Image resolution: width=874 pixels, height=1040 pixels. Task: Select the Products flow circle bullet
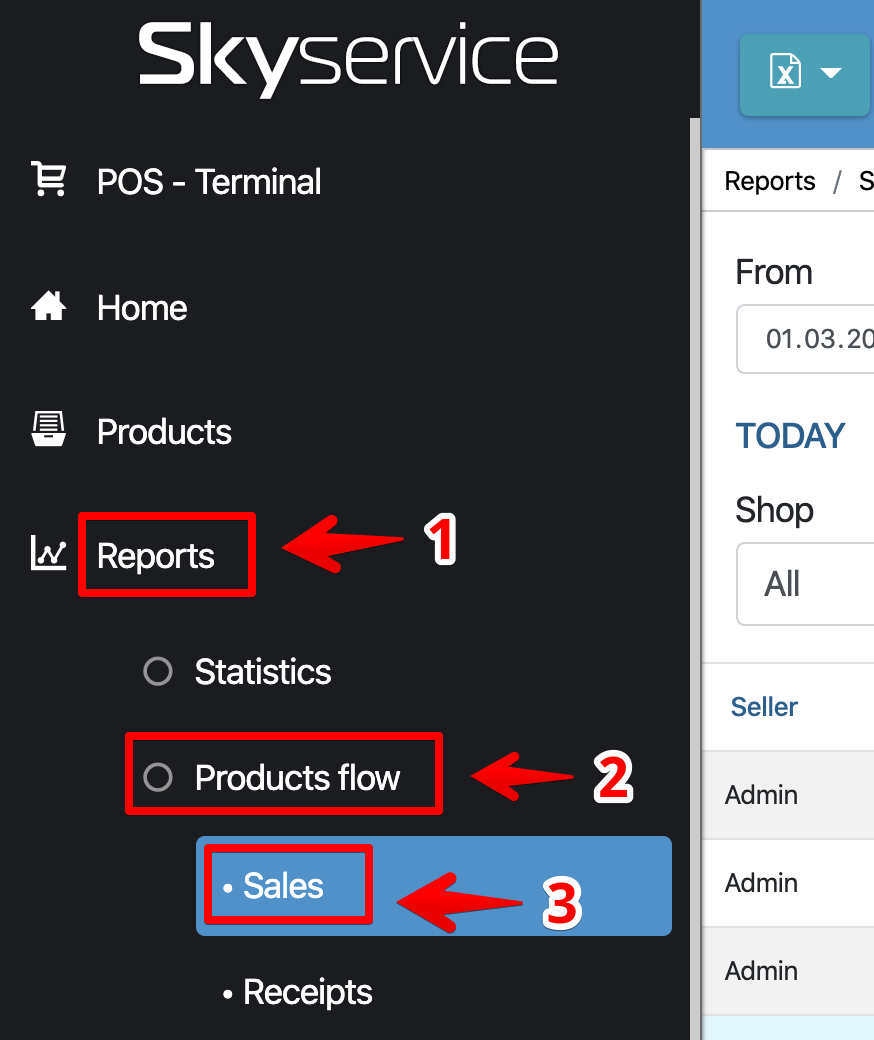tap(158, 777)
